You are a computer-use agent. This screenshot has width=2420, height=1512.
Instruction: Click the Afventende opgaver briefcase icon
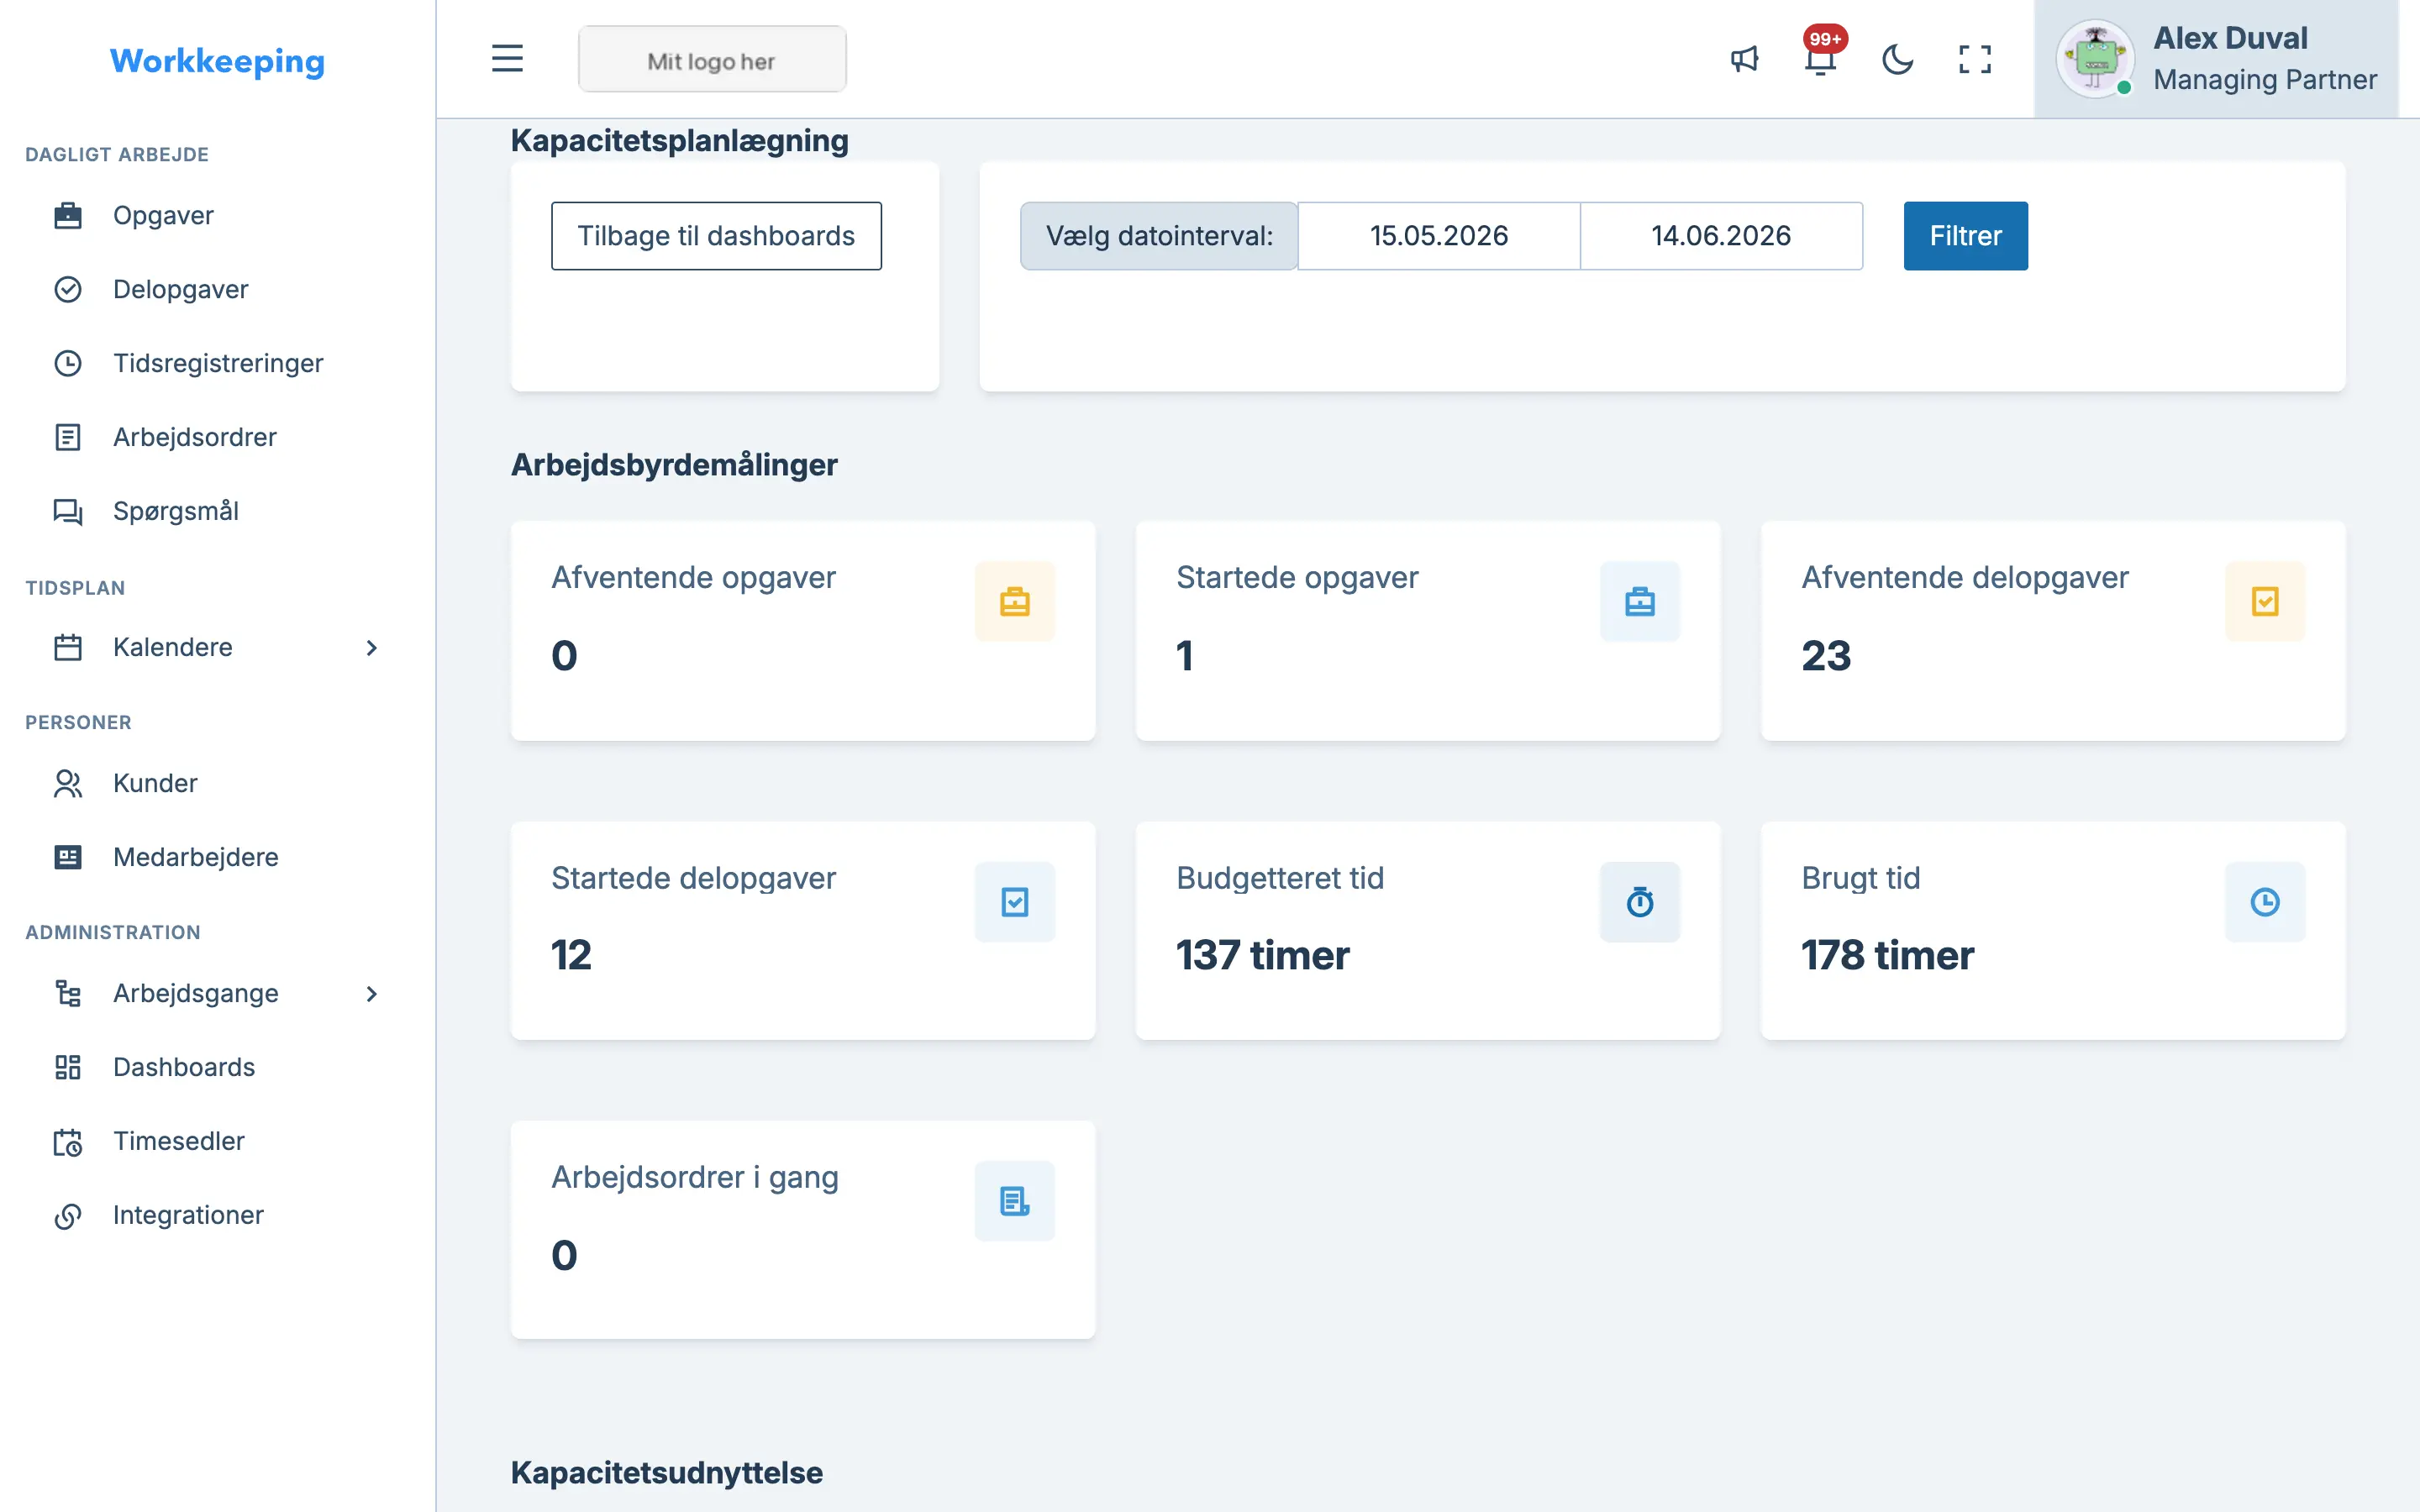click(x=1014, y=601)
